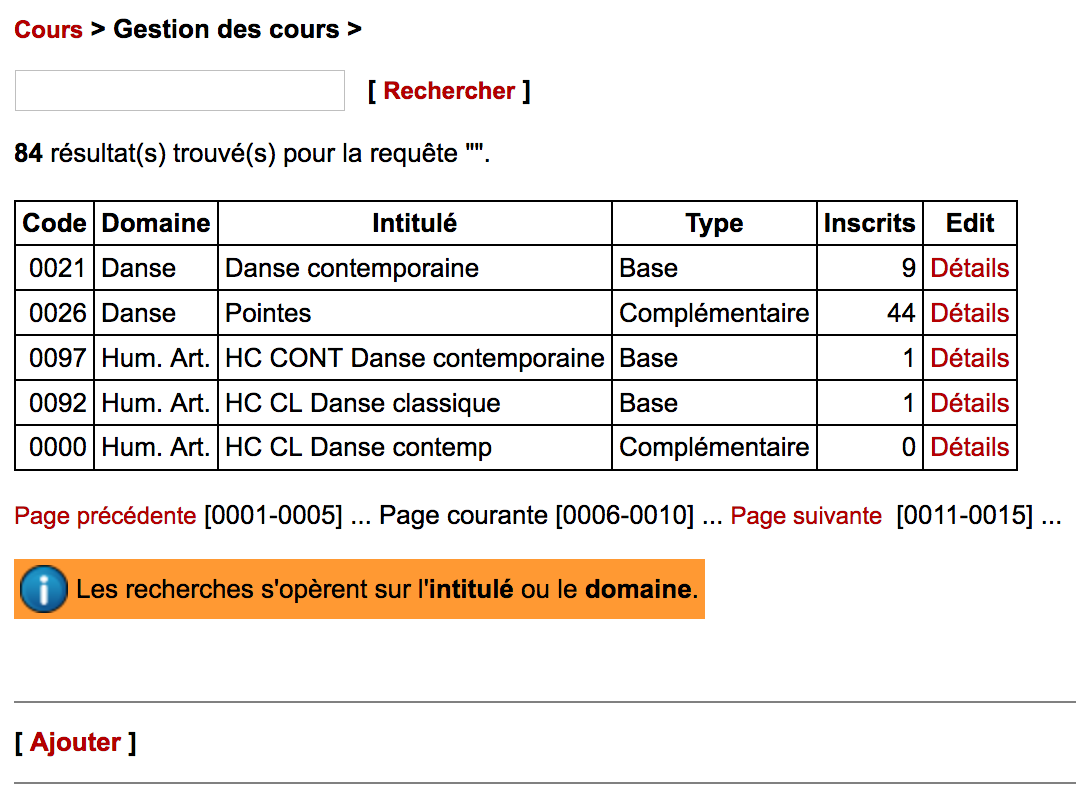The width and height of the screenshot is (1076, 796).
Task: Click the Domaine column header
Action: click(156, 223)
